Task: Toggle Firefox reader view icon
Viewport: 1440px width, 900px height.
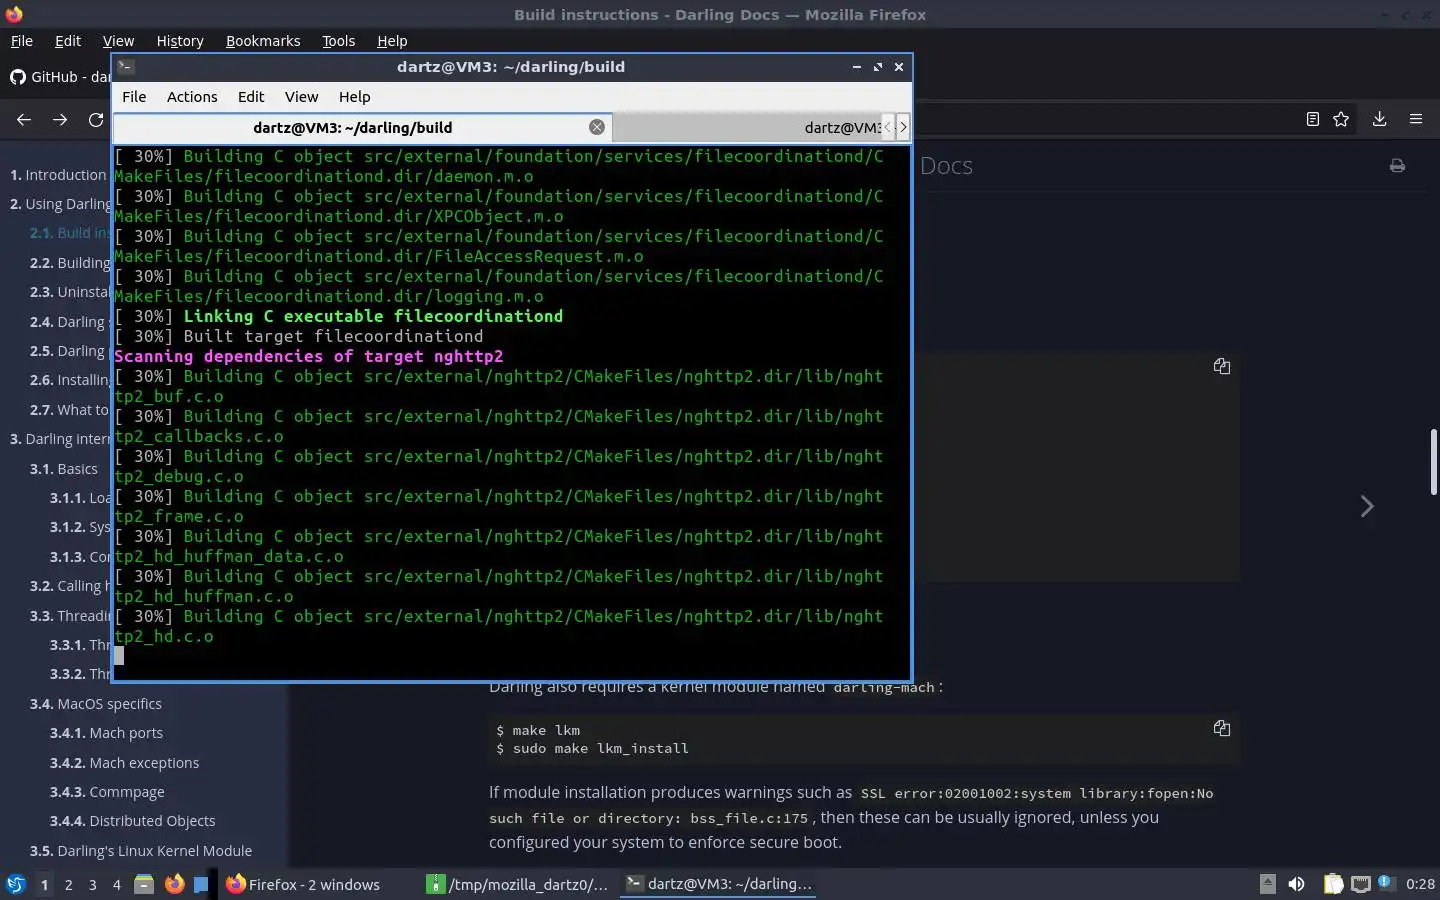Action: [1312, 119]
